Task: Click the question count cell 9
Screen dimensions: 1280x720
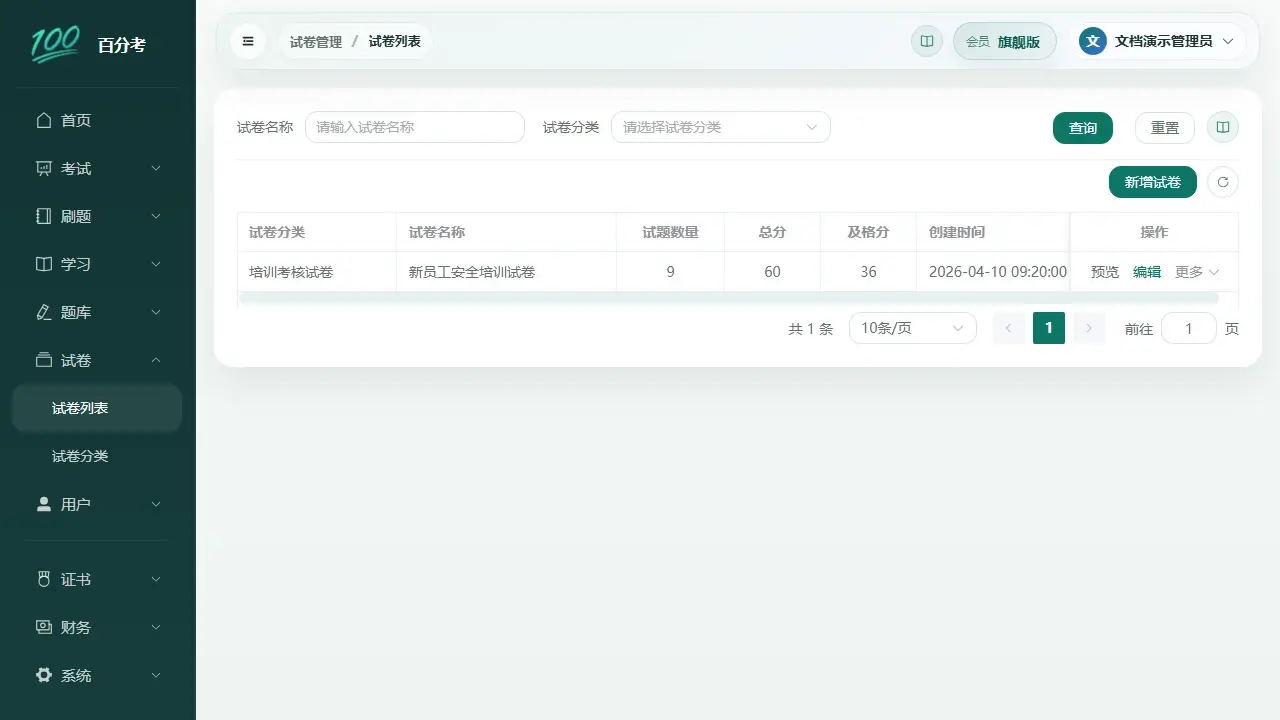Action: pyautogui.click(x=671, y=272)
